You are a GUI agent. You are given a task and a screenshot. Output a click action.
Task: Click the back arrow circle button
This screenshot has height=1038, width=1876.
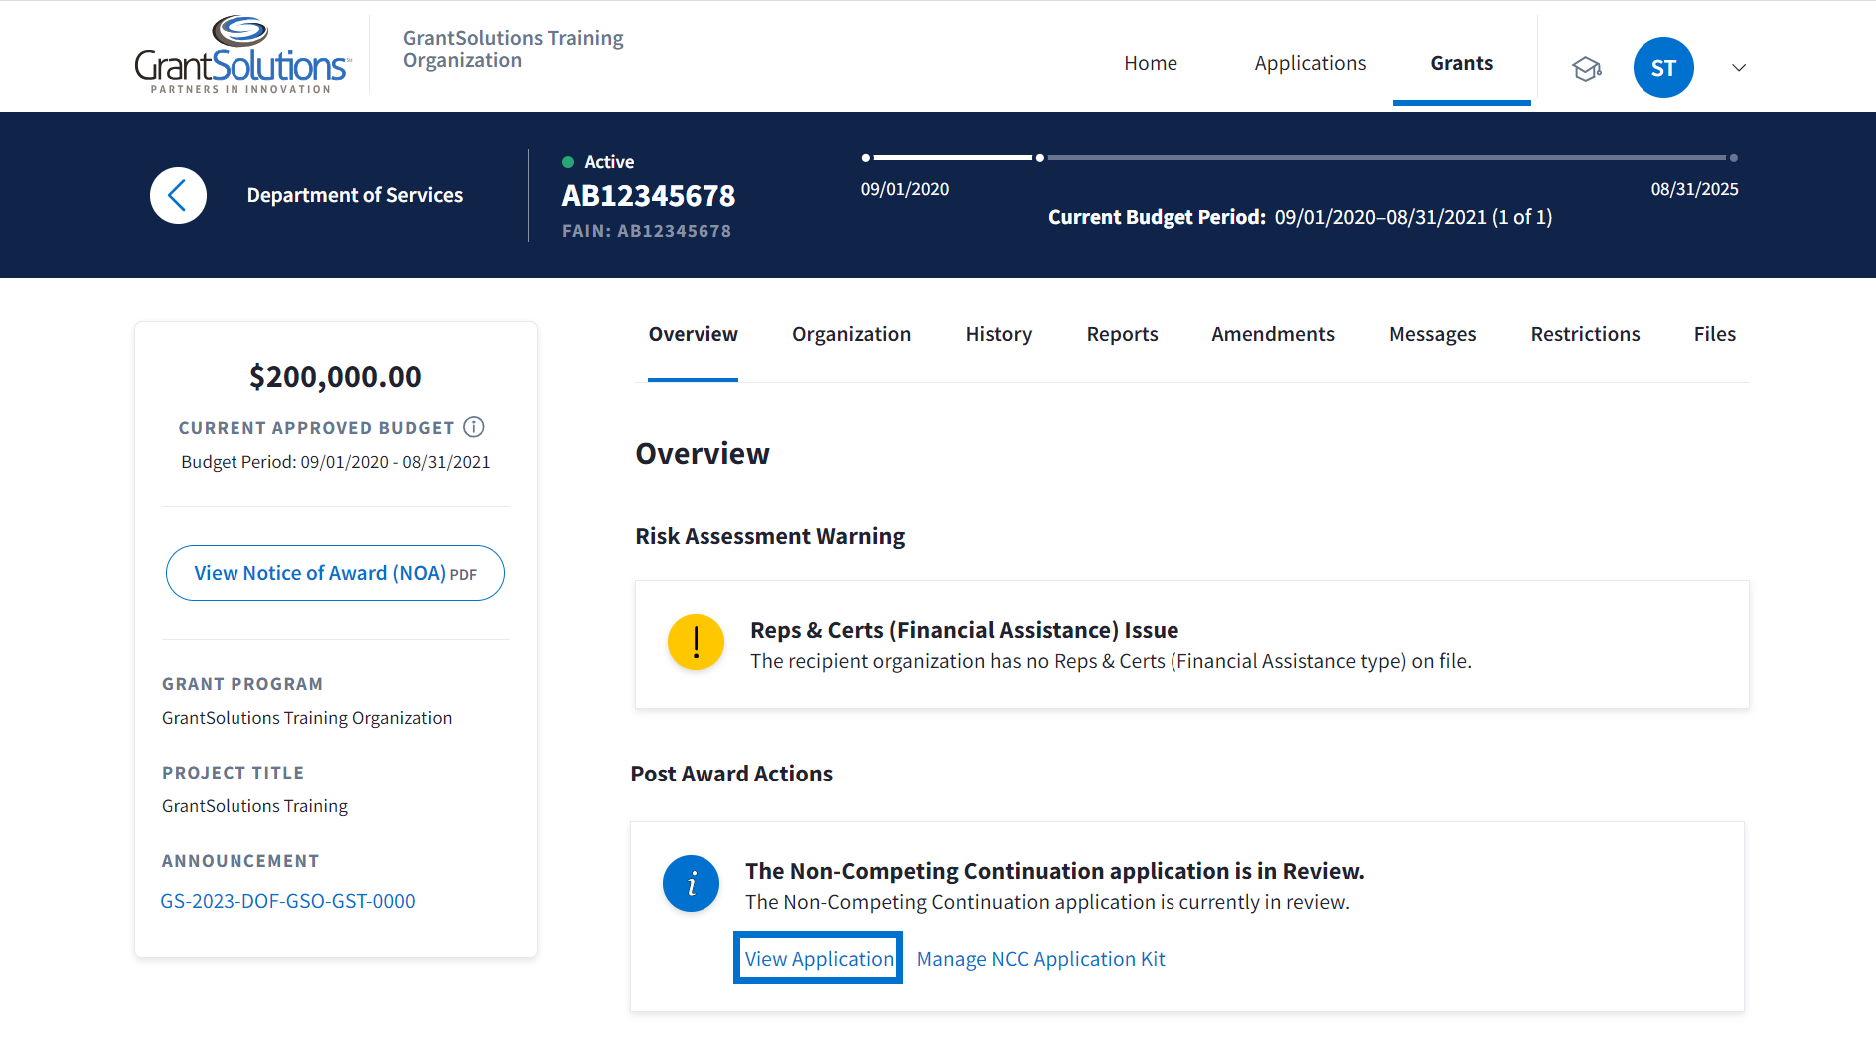click(179, 195)
